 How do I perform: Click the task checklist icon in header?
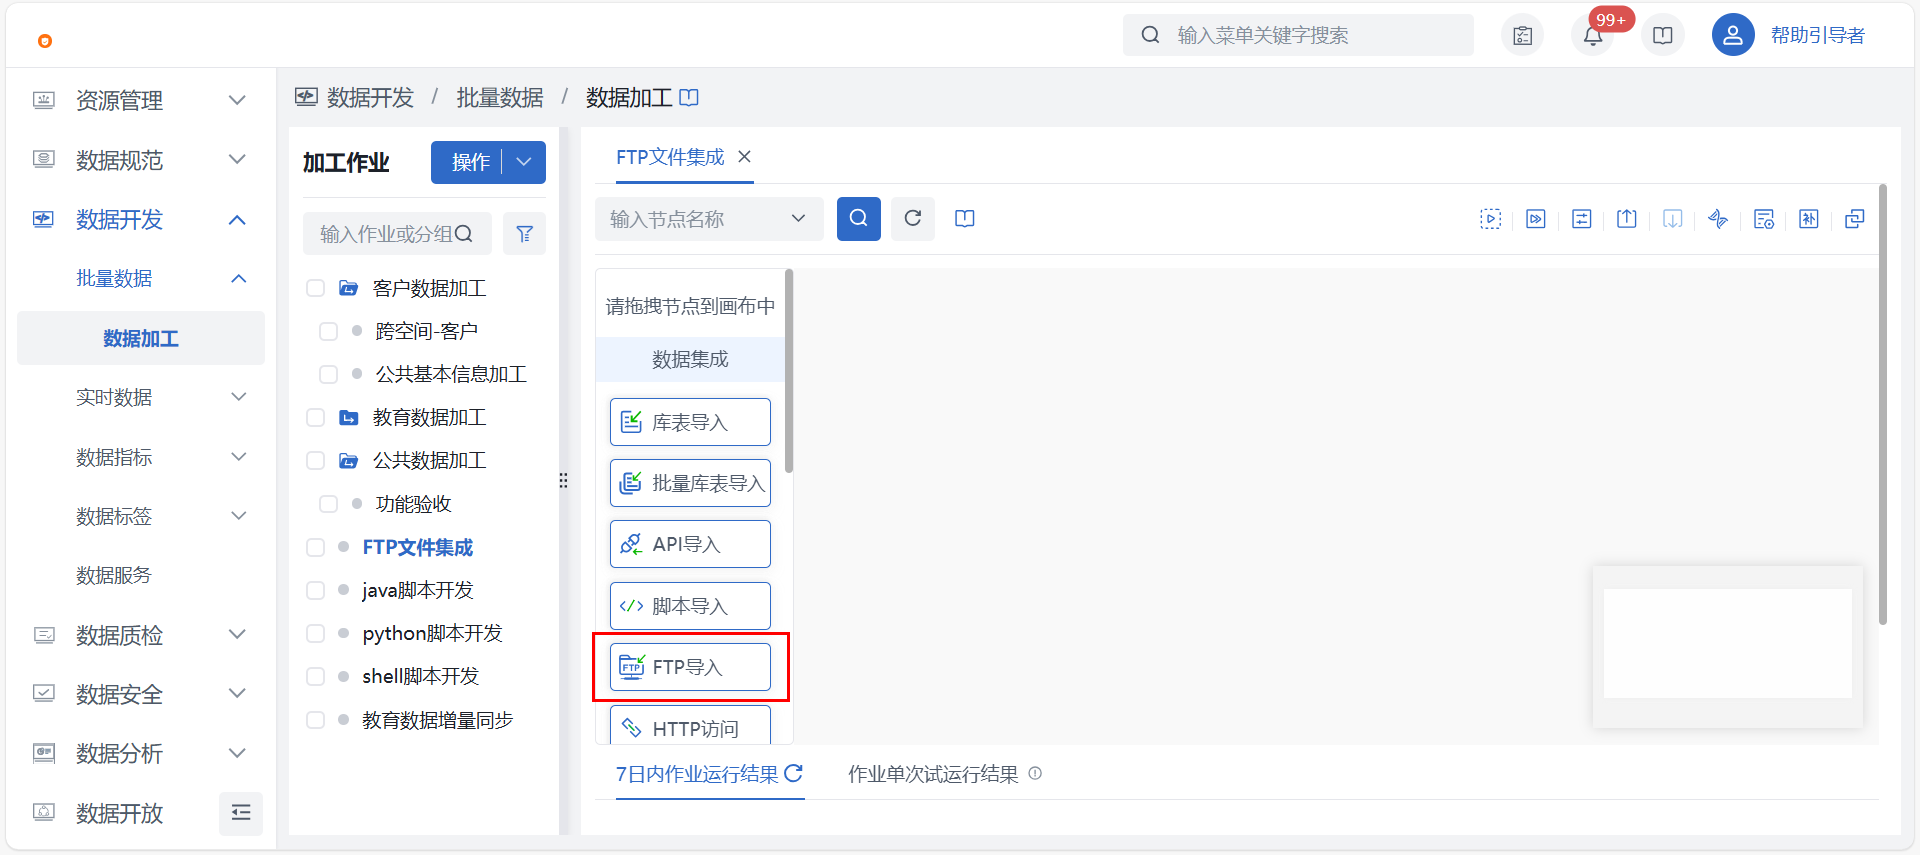pos(1522,36)
